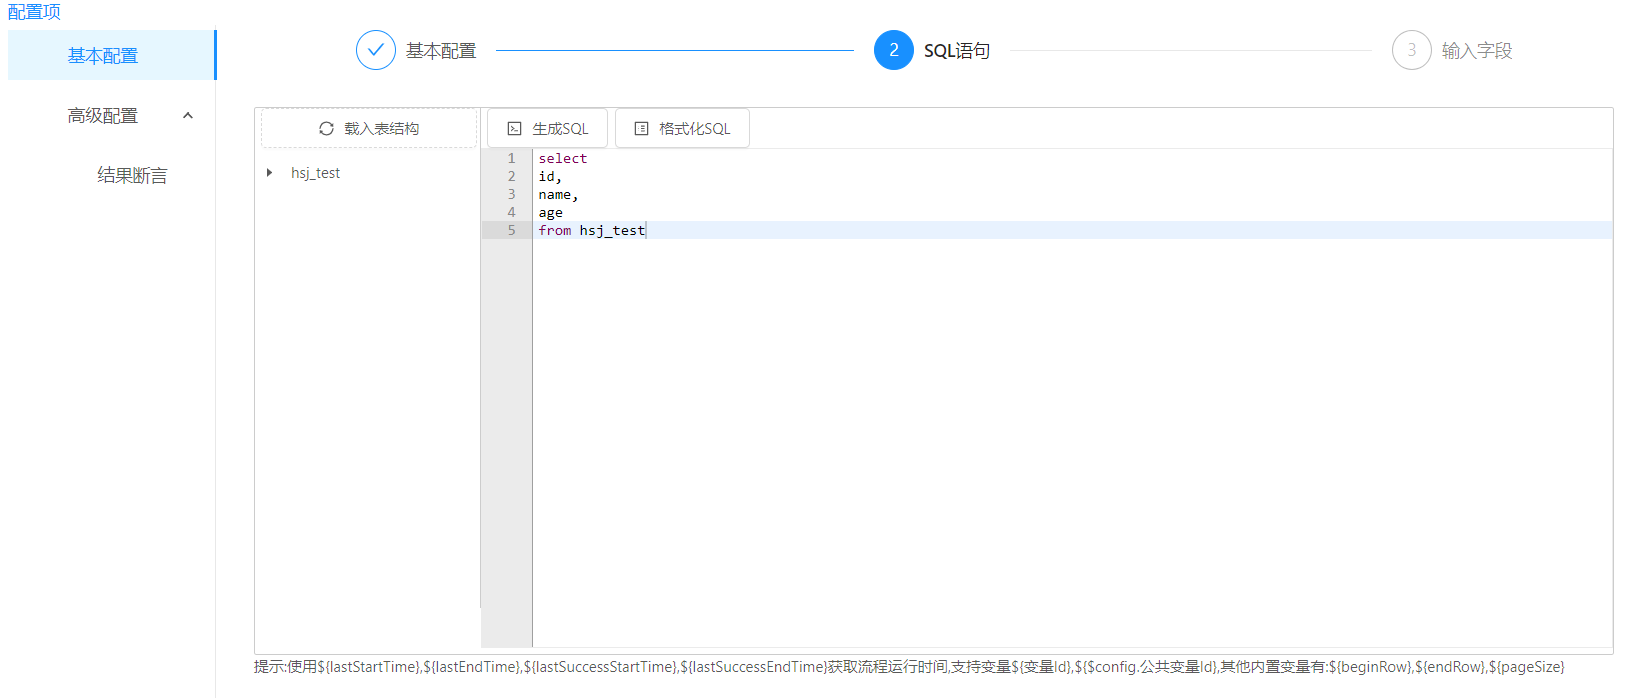
Task: Click line number 3 in editor gutter
Action: [511, 195]
